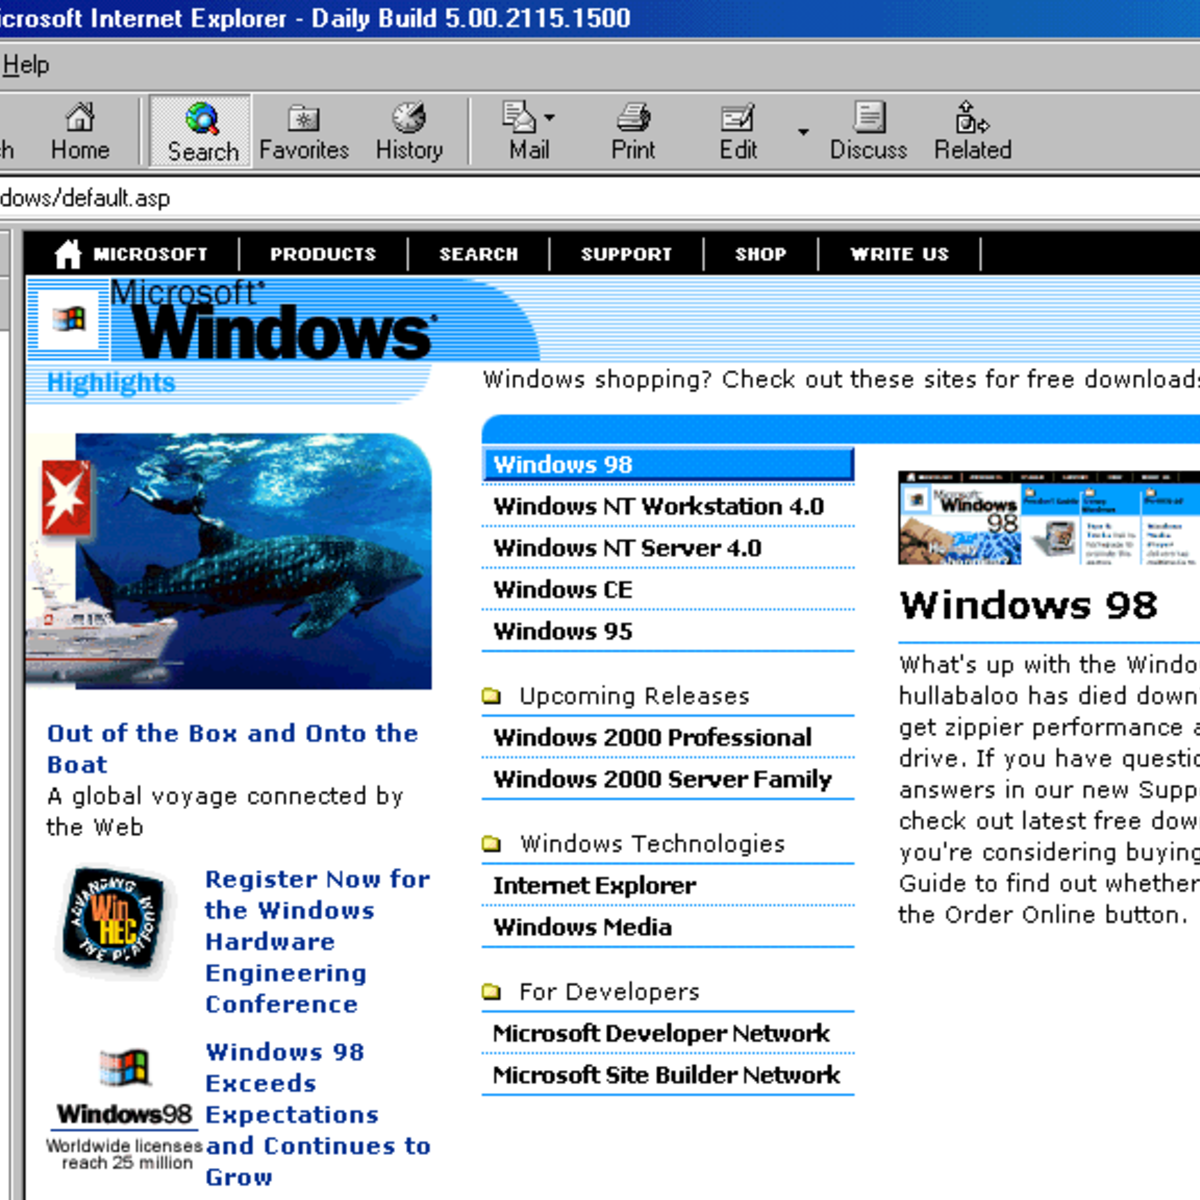Click the Microsoft home icon in navbar
1200x1200 pixels.
67,254
